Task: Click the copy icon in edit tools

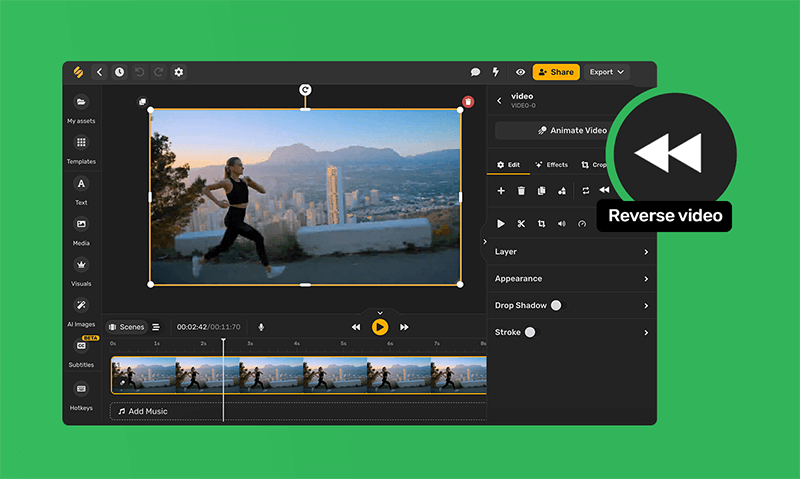Action: [x=541, y=191]
